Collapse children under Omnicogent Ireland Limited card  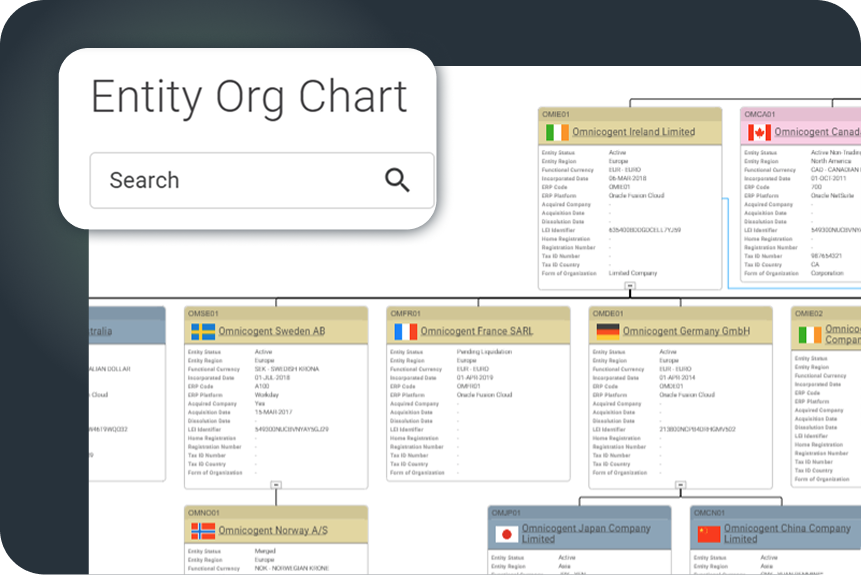630,286
